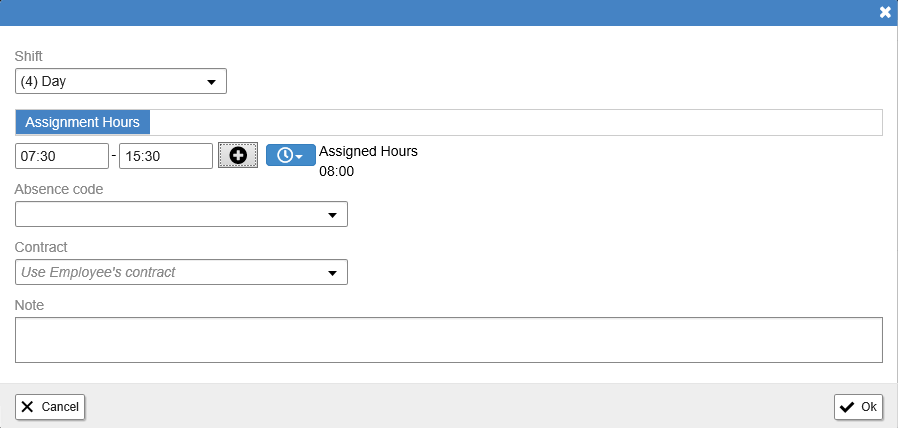Click the blue dialog title bar

[x=435, y=13]
